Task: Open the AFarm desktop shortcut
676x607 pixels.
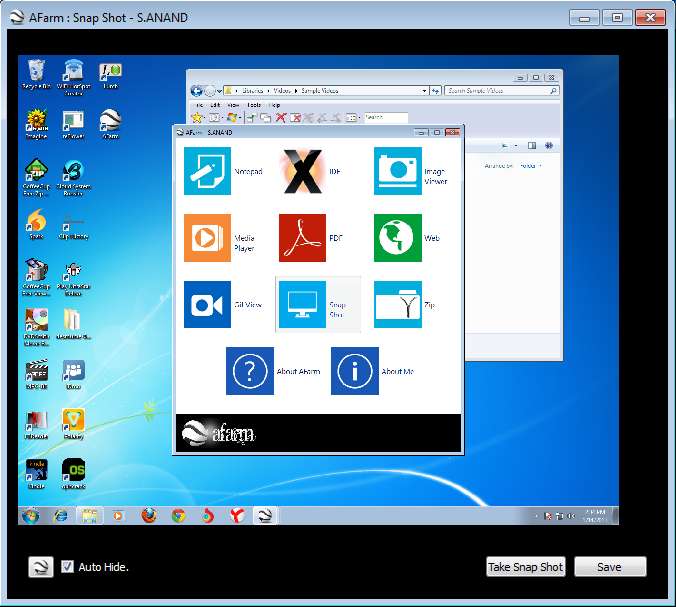Action: [110, 124]
